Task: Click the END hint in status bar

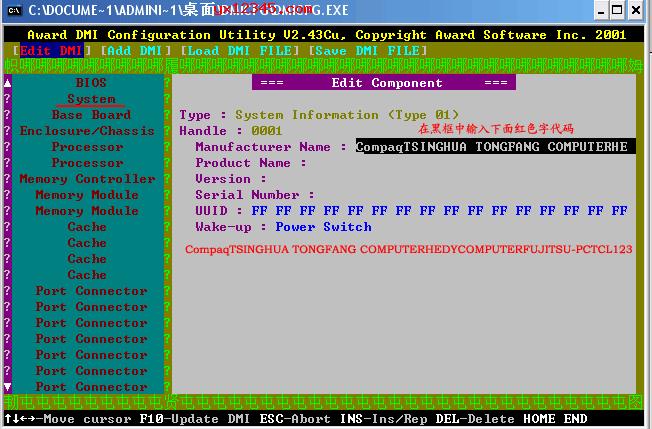Action: click(x=575, y=419)
